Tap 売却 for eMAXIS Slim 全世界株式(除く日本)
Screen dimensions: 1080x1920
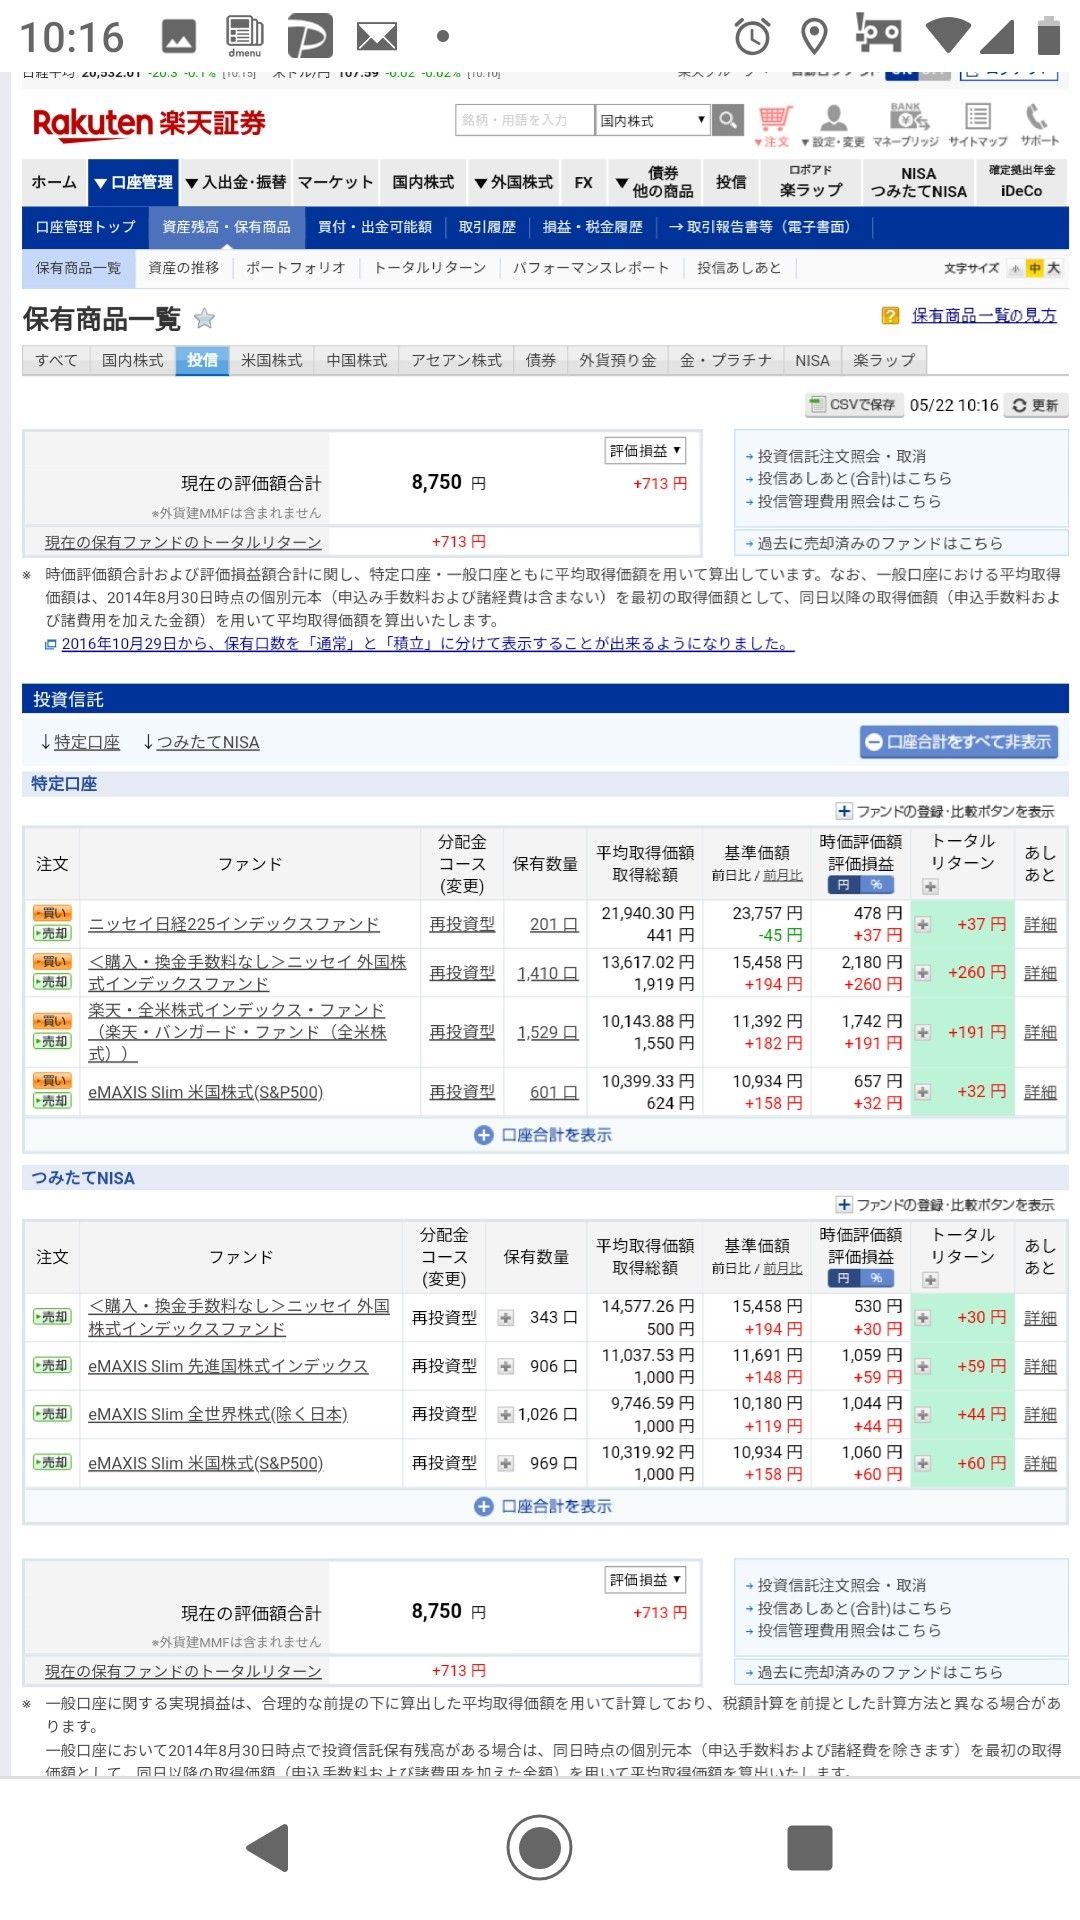52,1414
